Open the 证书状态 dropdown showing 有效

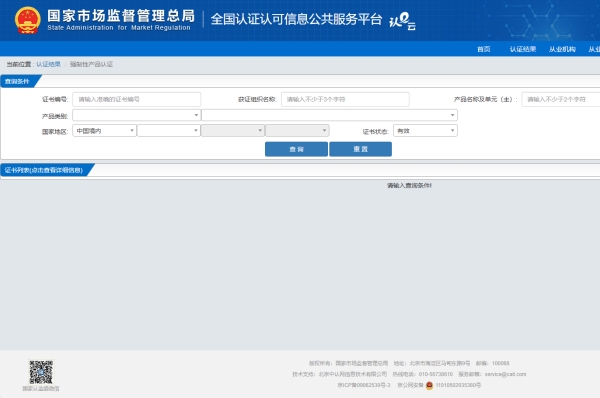[x=426, y=130]
